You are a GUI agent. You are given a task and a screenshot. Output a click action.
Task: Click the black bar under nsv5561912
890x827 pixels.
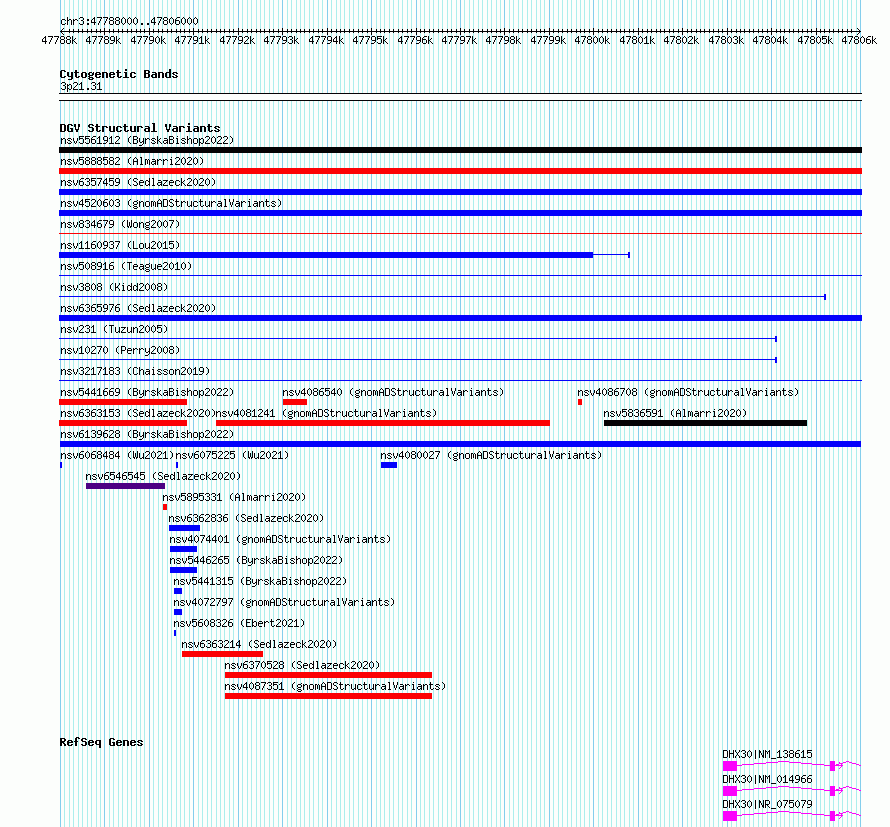pyautogui.click(x=460, y=150)
